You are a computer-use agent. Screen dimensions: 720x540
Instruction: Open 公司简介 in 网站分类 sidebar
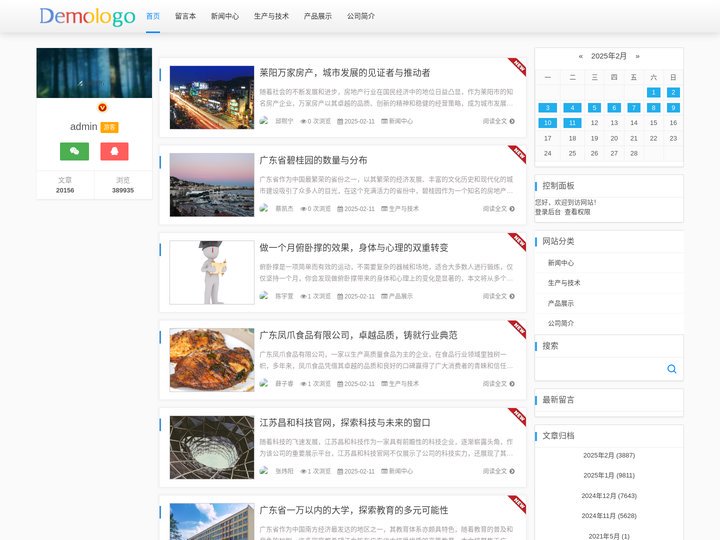click(x=561, y=323)
